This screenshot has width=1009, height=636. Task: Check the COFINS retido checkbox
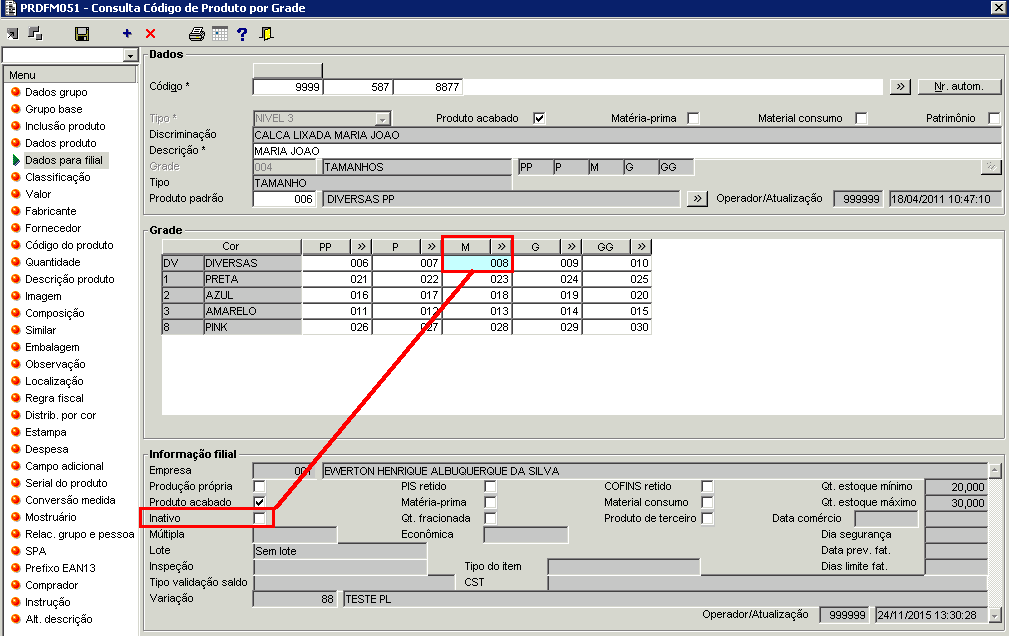[x=707, y=487]
